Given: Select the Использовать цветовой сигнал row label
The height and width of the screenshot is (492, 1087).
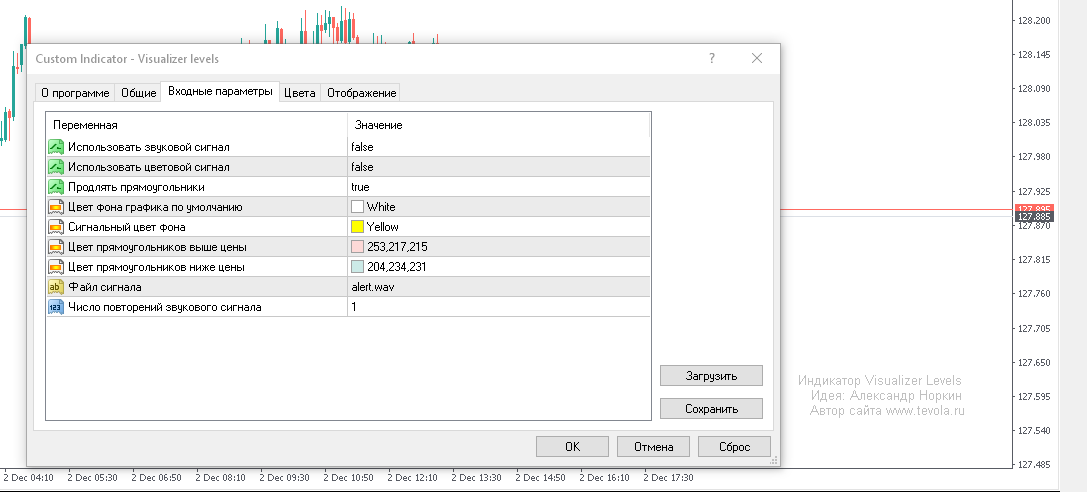Looking at the screenshot, I should pos(148,167).
